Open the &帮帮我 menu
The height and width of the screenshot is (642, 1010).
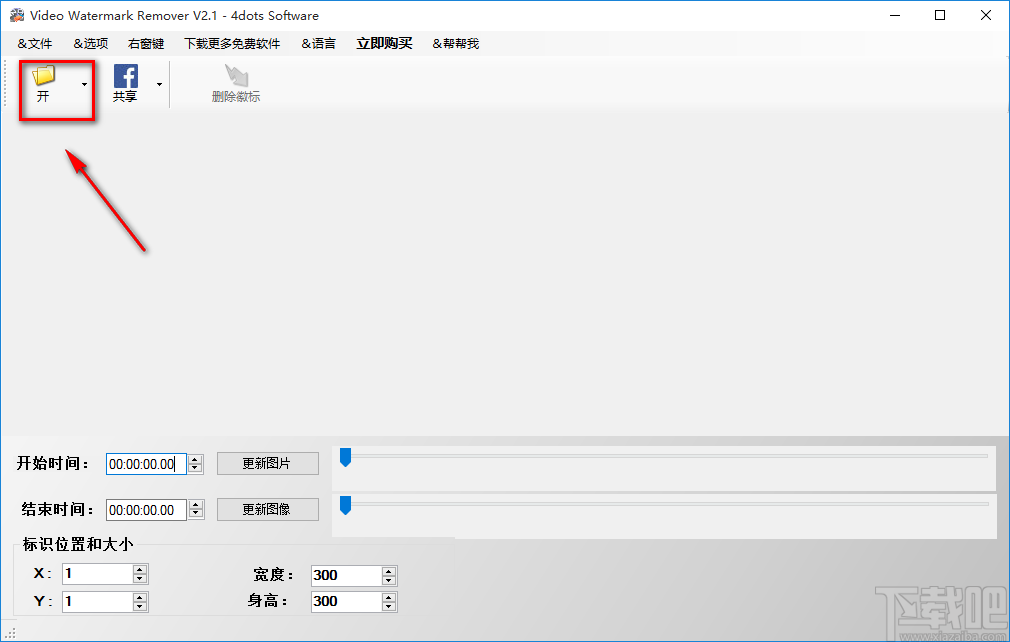[455, 43]
